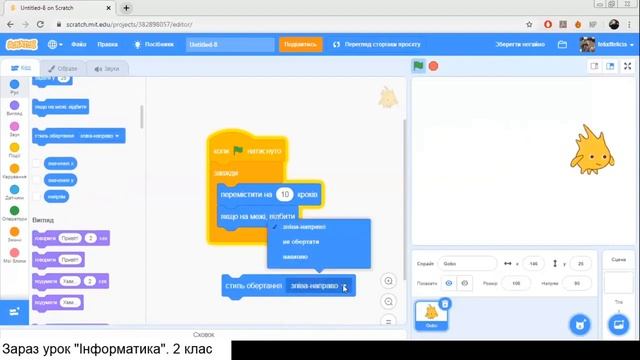Click the green flag run button

[x=418, y=66]
